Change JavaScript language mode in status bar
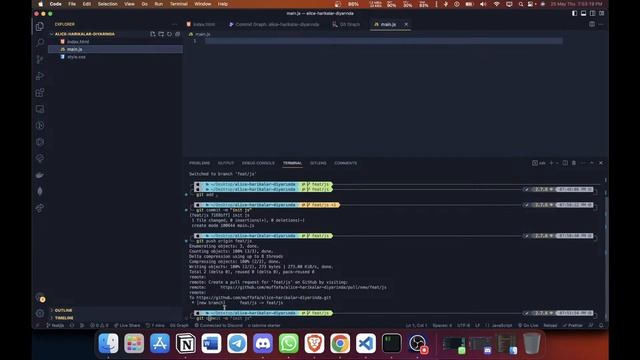 coord(502,325)
